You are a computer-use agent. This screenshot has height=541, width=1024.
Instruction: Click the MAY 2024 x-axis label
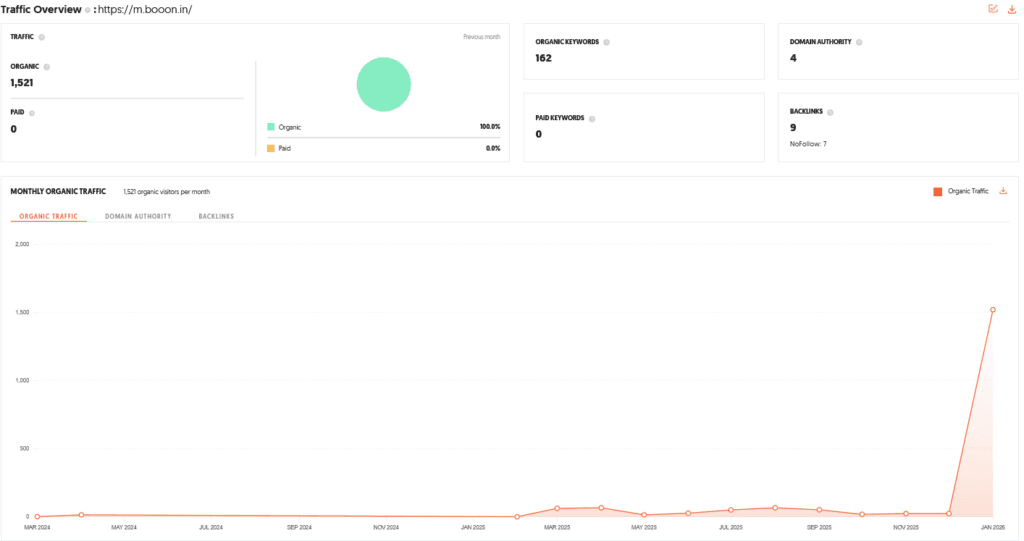click(123, 527)
